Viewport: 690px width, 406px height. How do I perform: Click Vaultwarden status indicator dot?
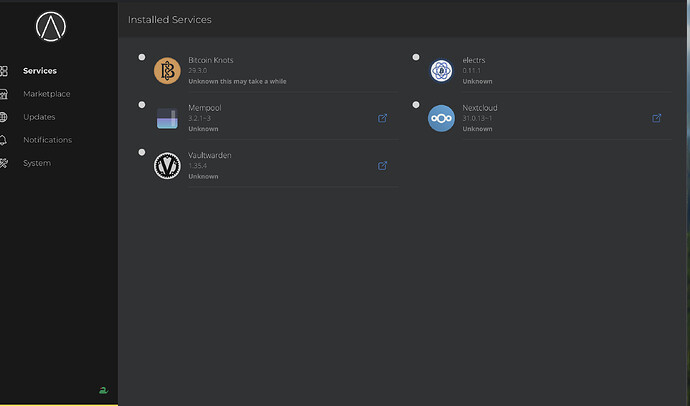pos(142,152)
